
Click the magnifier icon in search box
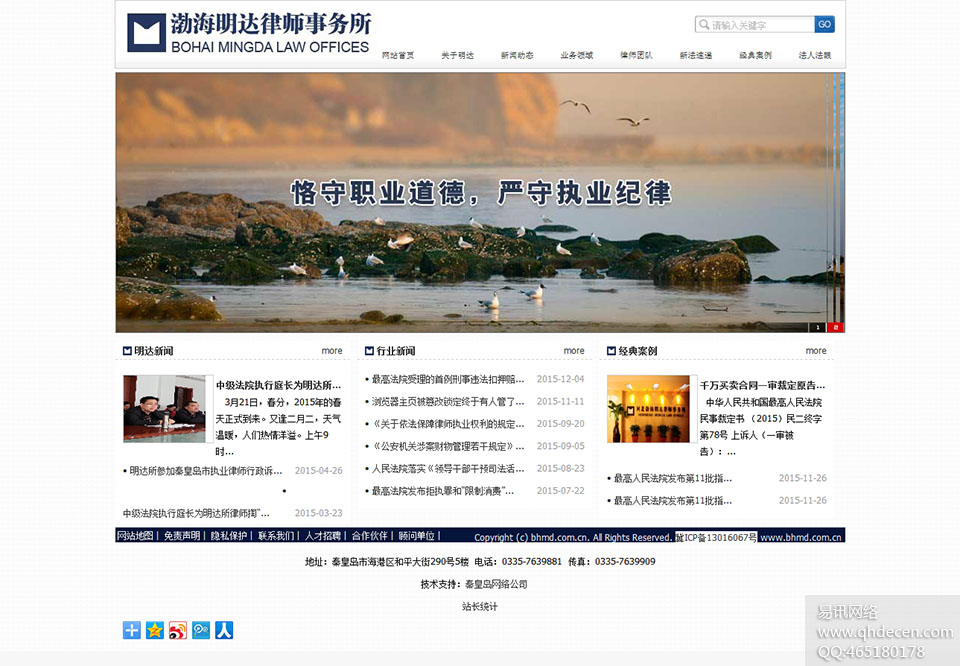tap(703, 25)
